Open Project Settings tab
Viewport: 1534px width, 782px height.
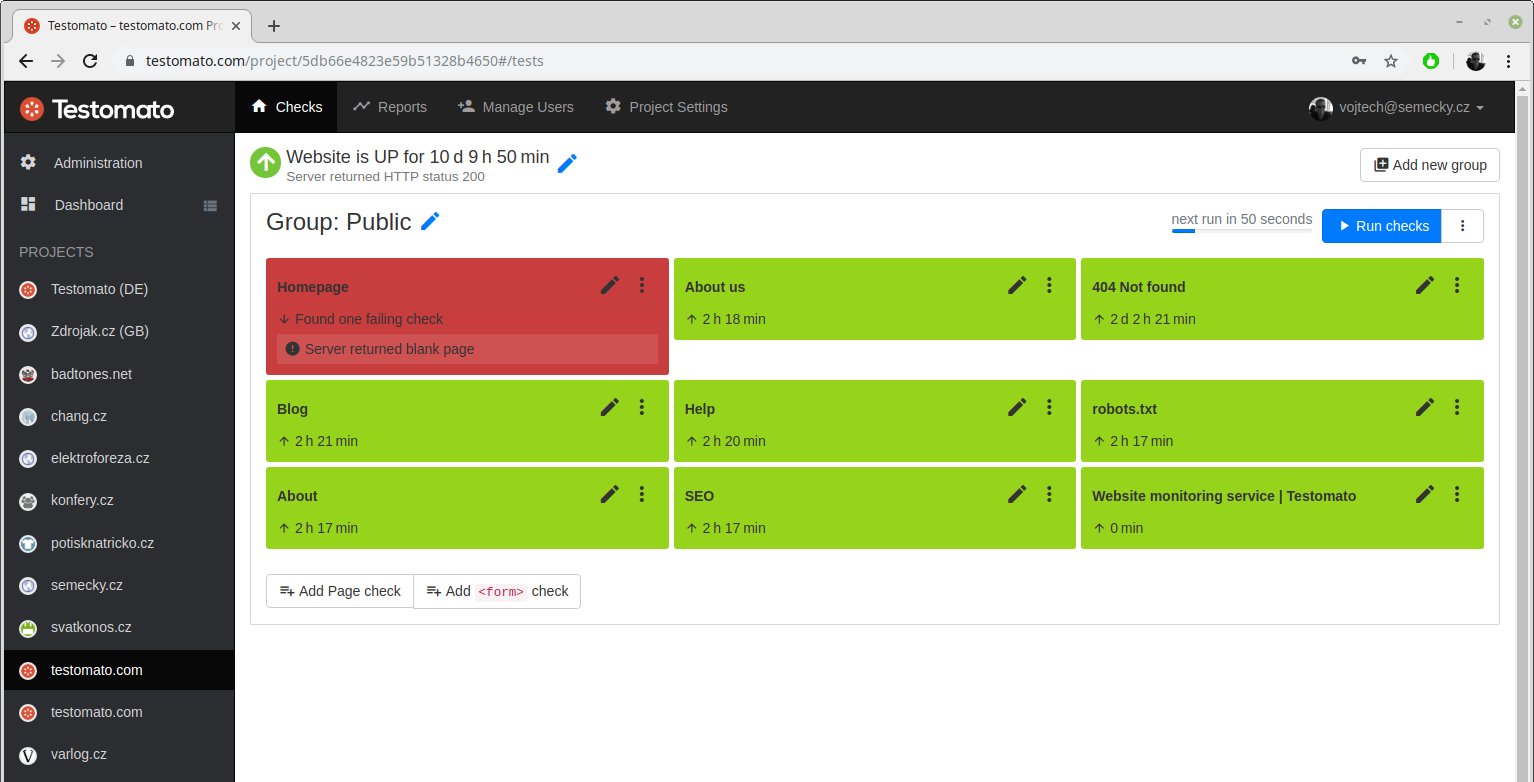click(666, 107)
